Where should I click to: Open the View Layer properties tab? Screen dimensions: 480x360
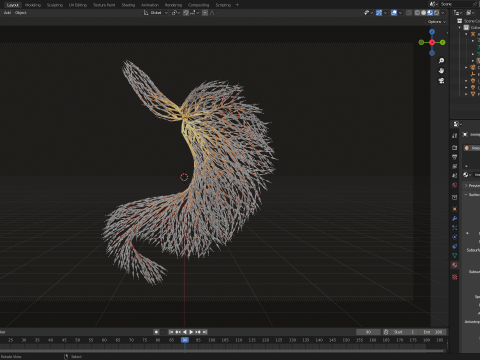(455, 166)
